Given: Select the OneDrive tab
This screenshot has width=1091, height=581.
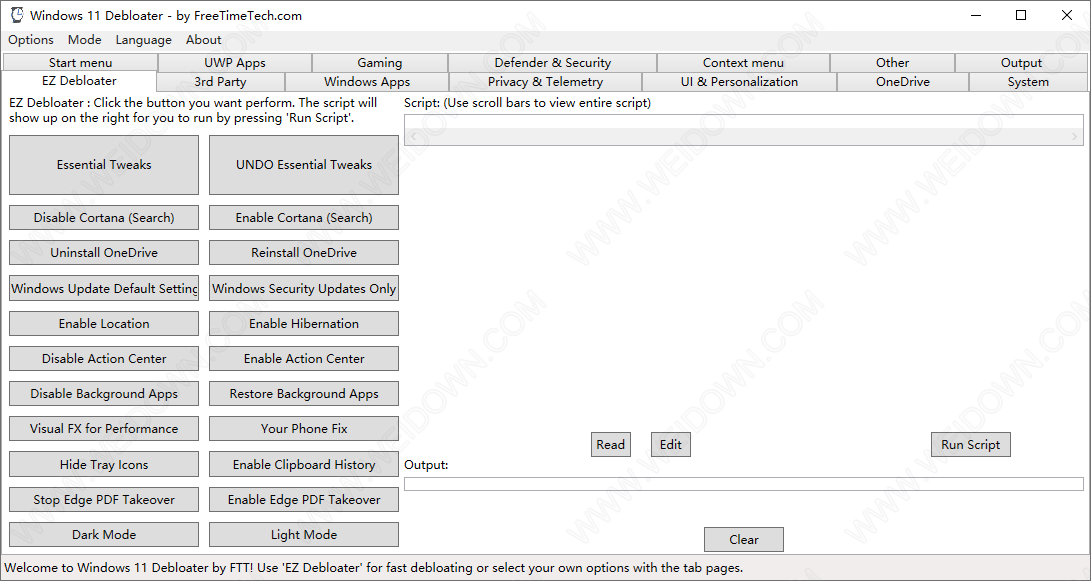Looking at the screenshot, I should (x=902, y=82).
